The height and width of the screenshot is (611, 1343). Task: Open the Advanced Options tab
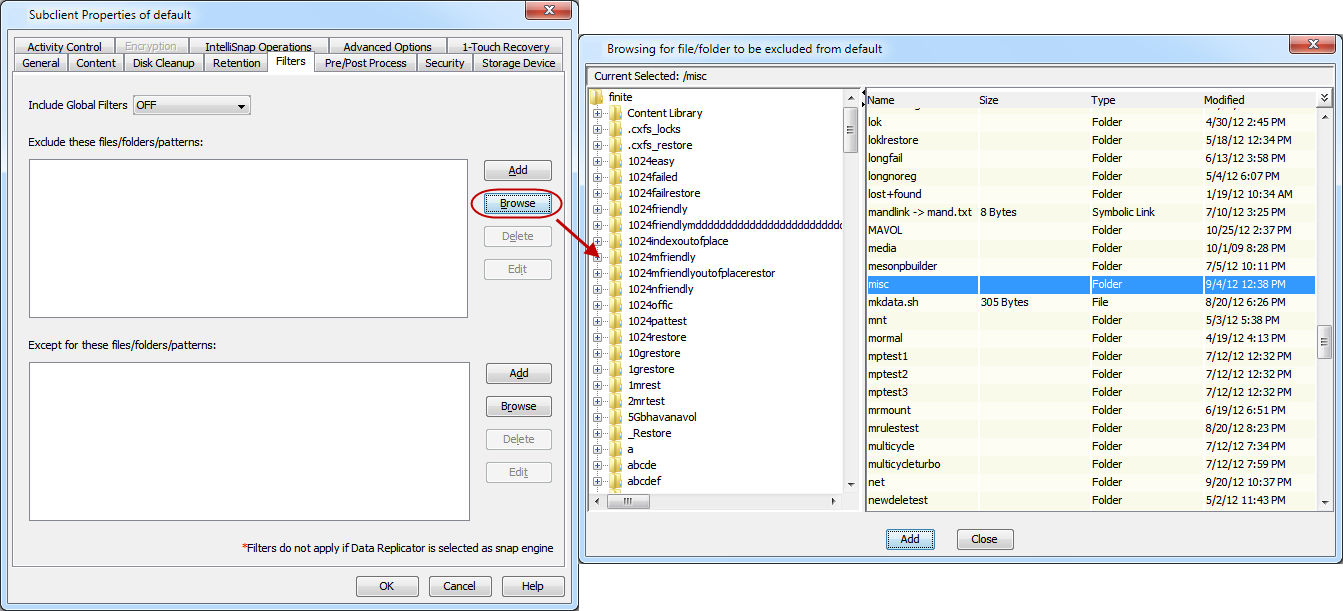pos(387,47)
